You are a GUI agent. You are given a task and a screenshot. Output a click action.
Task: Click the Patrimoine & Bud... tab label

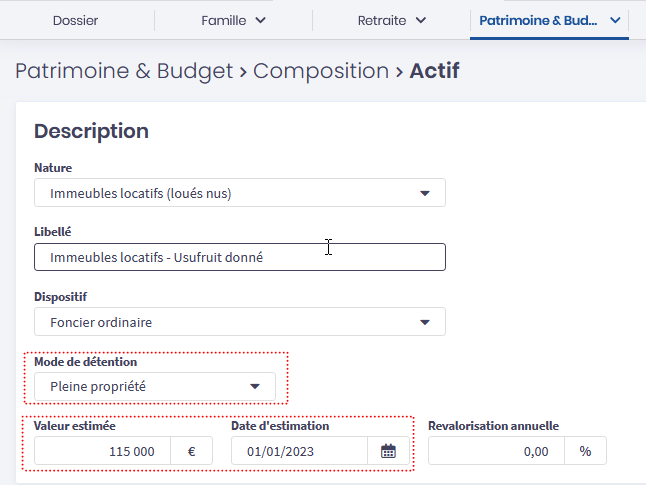(538, 20)
